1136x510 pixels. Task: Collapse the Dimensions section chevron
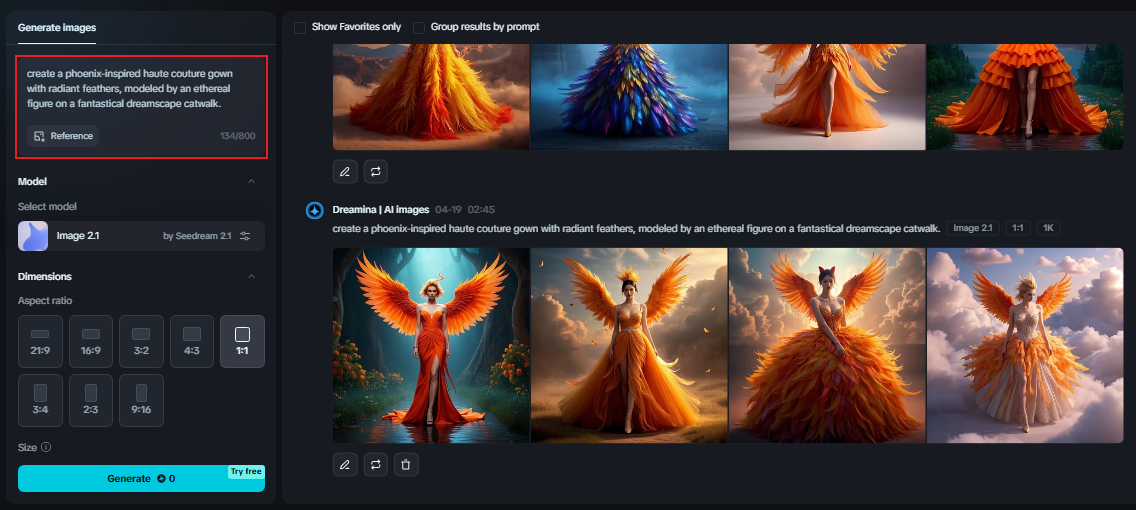tap(251, 276)
